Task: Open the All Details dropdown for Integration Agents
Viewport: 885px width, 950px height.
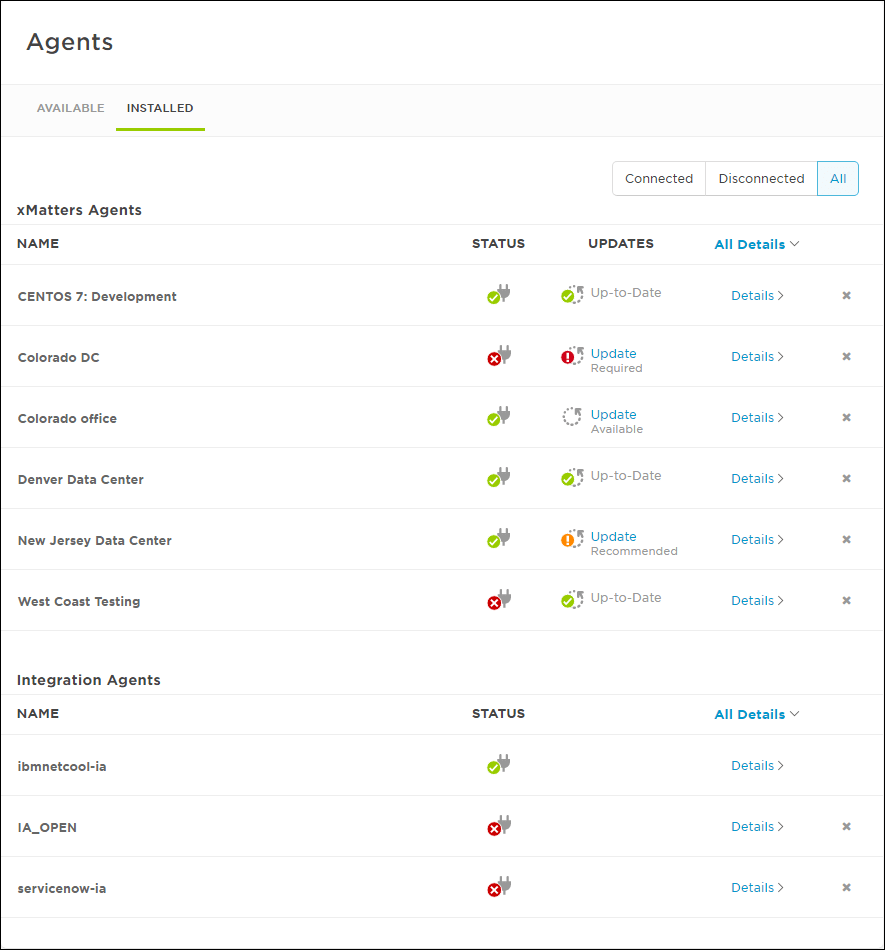Action: (756, 714)
